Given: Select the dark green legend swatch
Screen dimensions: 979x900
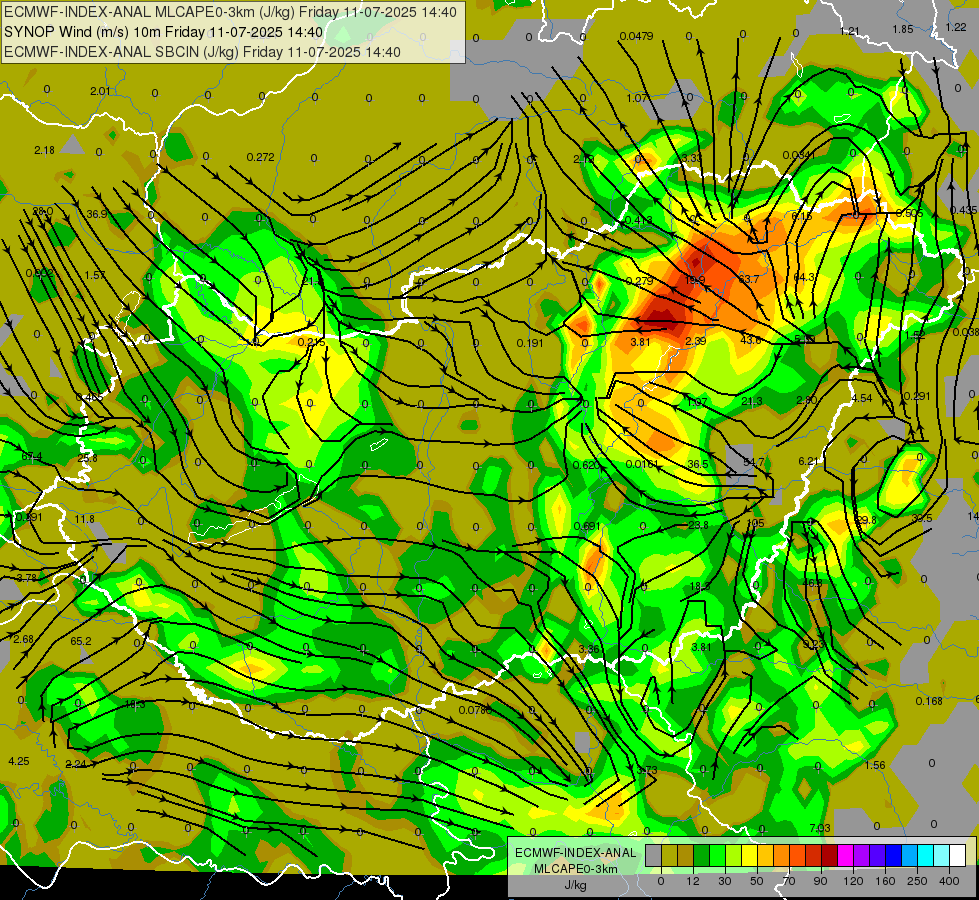Looking at the screenshot, I should point(702,855).
